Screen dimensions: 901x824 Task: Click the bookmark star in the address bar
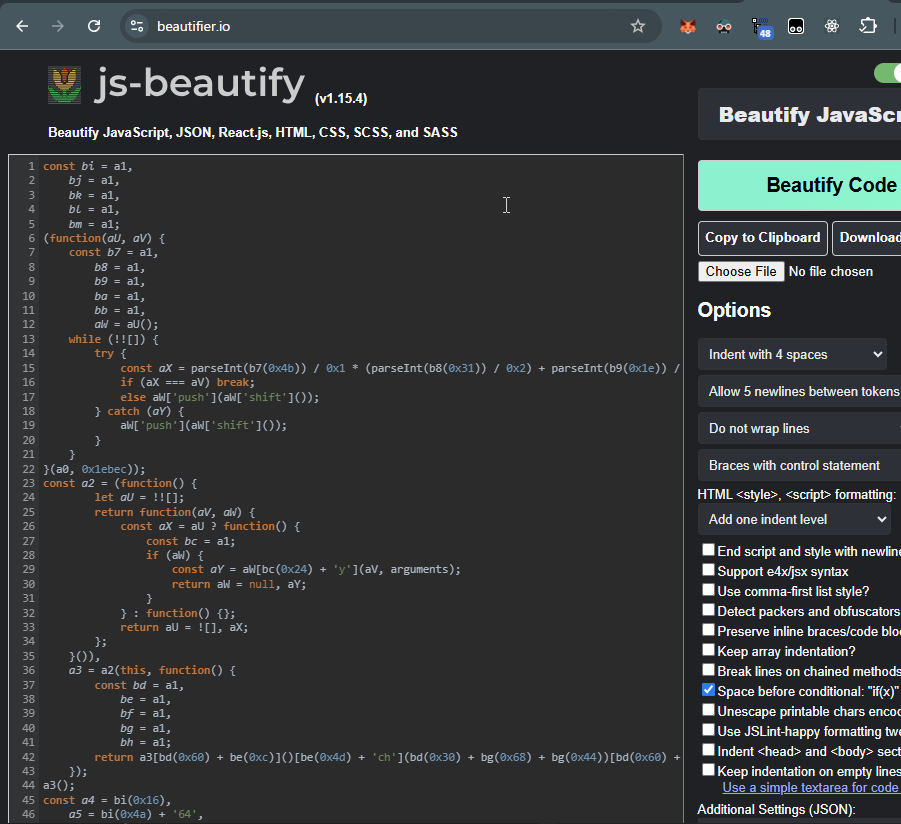638,26
